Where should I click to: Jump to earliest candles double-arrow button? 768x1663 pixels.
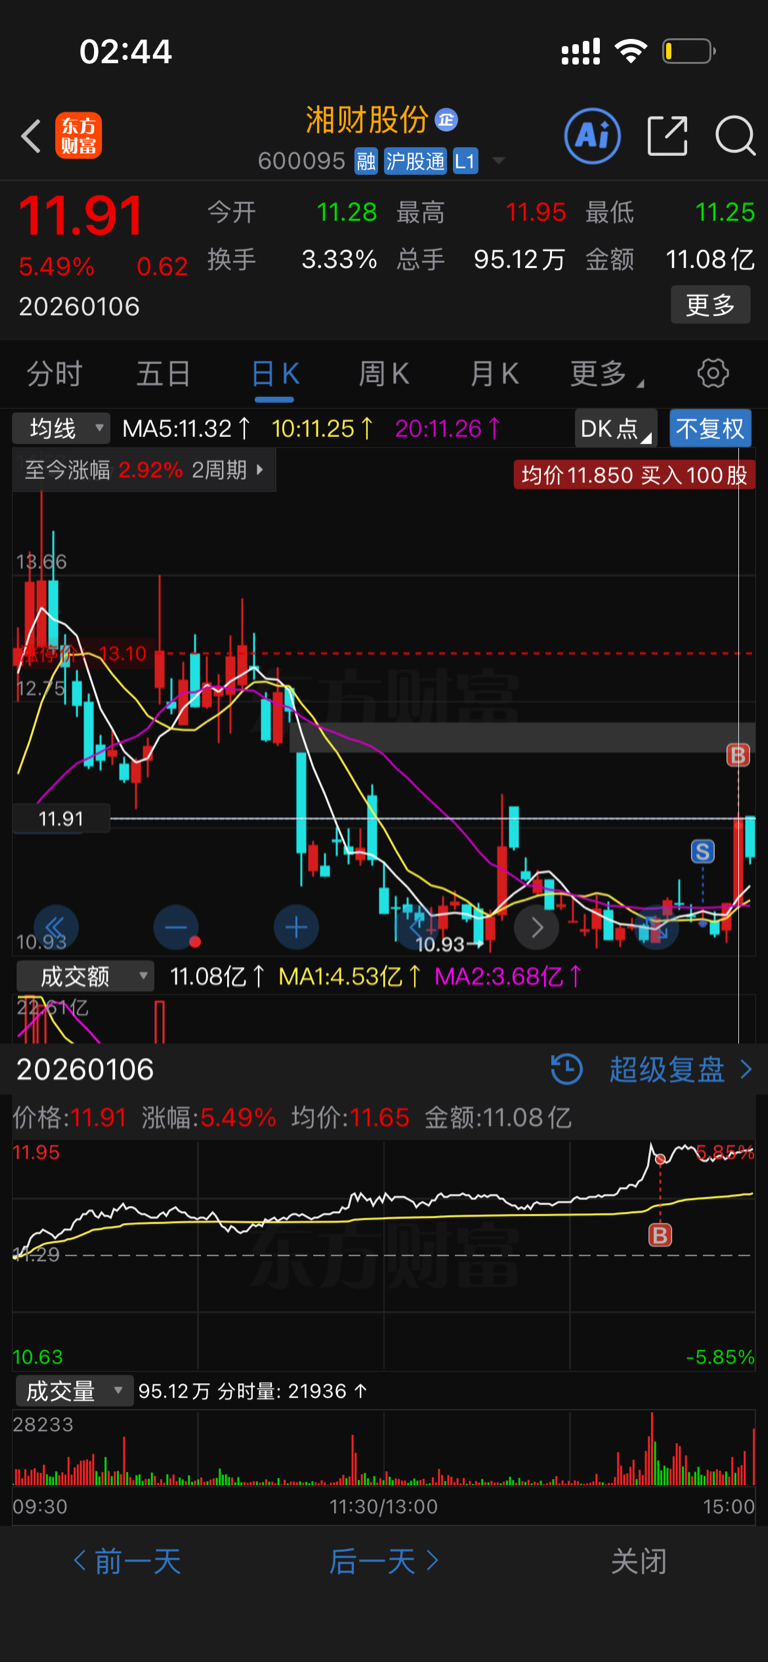(55, 928)
